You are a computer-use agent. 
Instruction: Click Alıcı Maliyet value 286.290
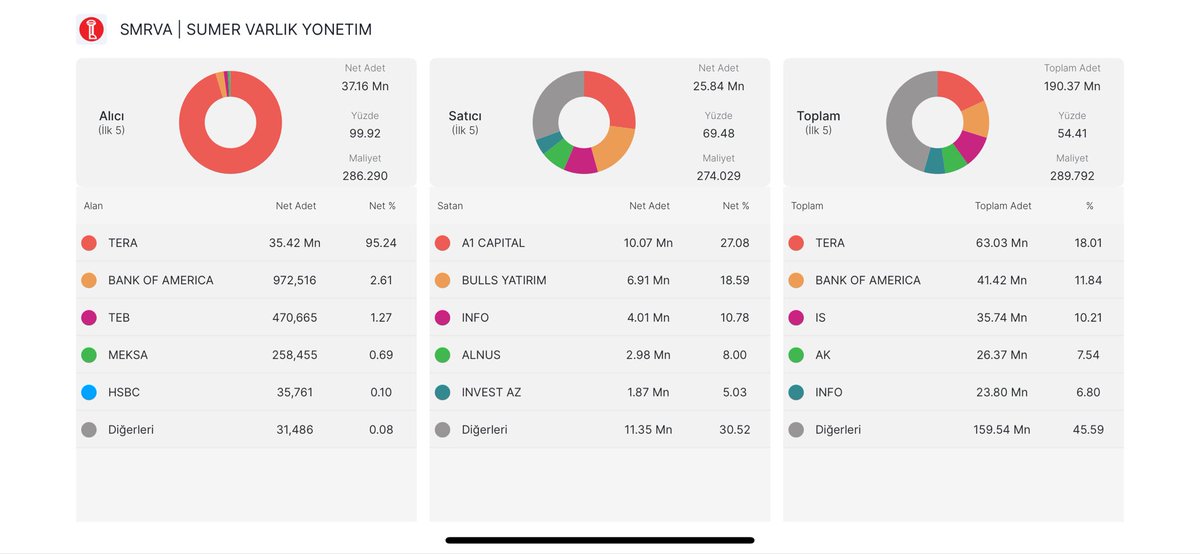[x=365, y=176]
